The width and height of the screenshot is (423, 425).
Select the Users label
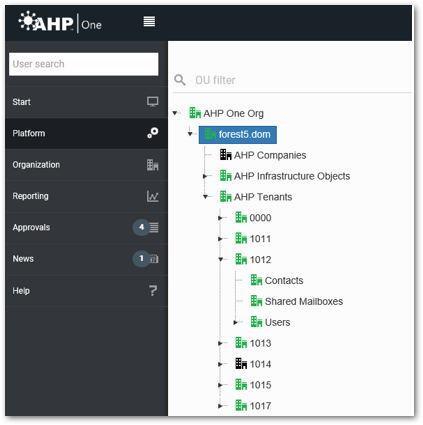coord(277,322)
